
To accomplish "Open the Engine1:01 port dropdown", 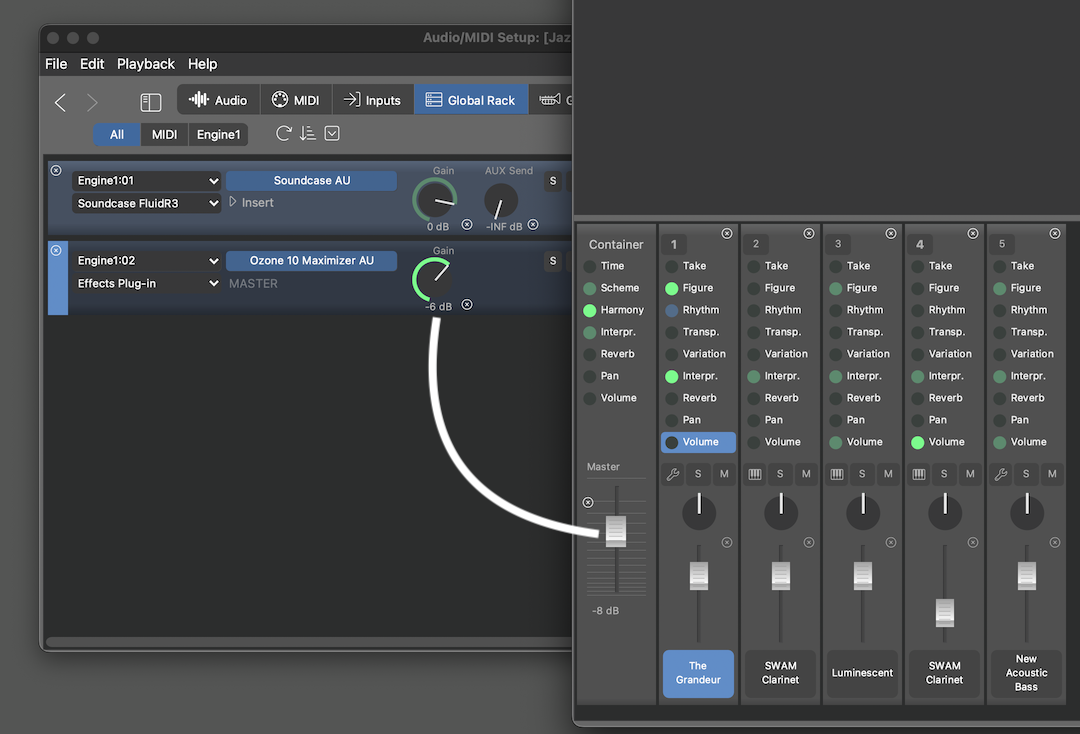I will click(146, 180).
